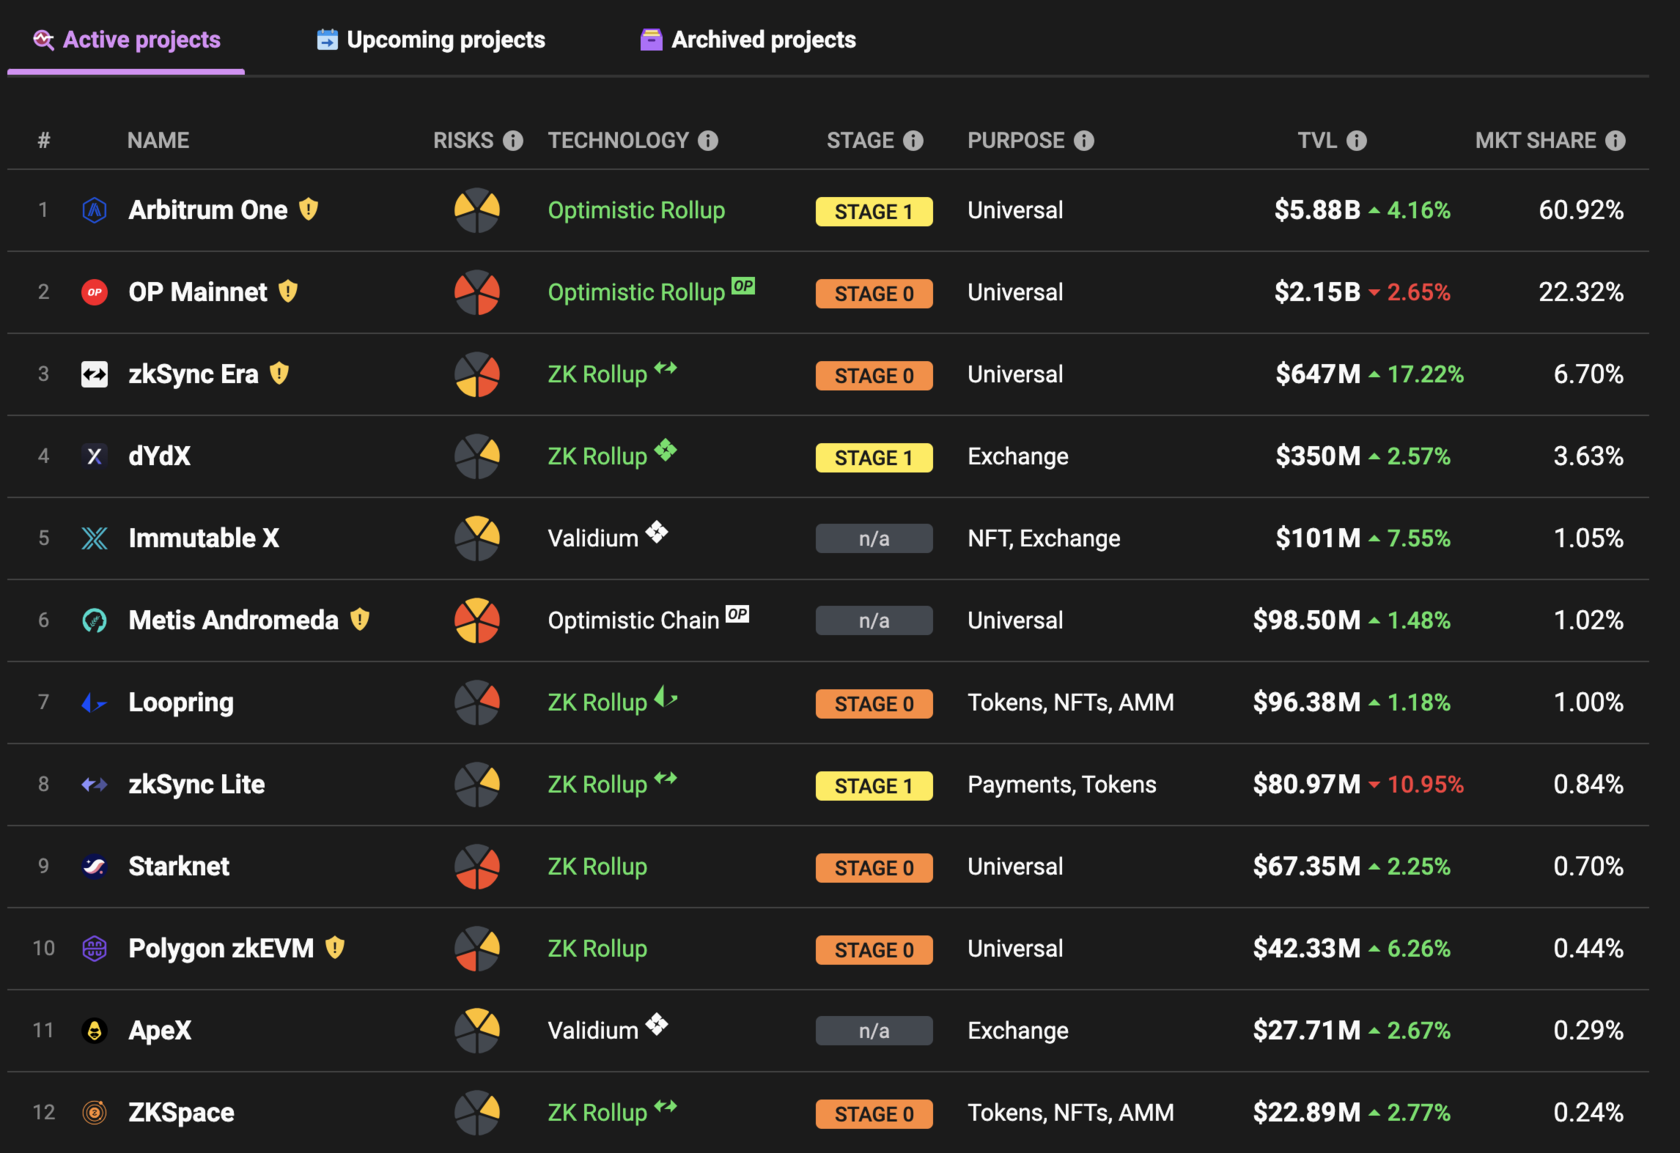Click STAGE 1 badge for zkSync Lite
Image resolution: width=1680 pixels, height=1153 pixels.
tap(874, 785)
